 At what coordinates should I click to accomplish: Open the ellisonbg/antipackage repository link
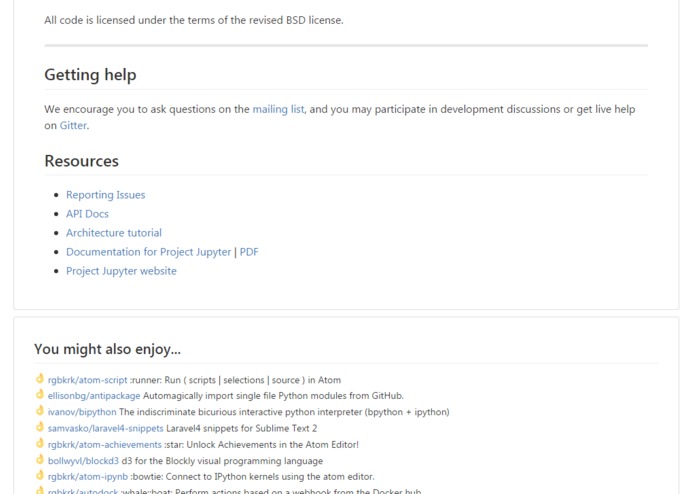click(x=94, y=396)
